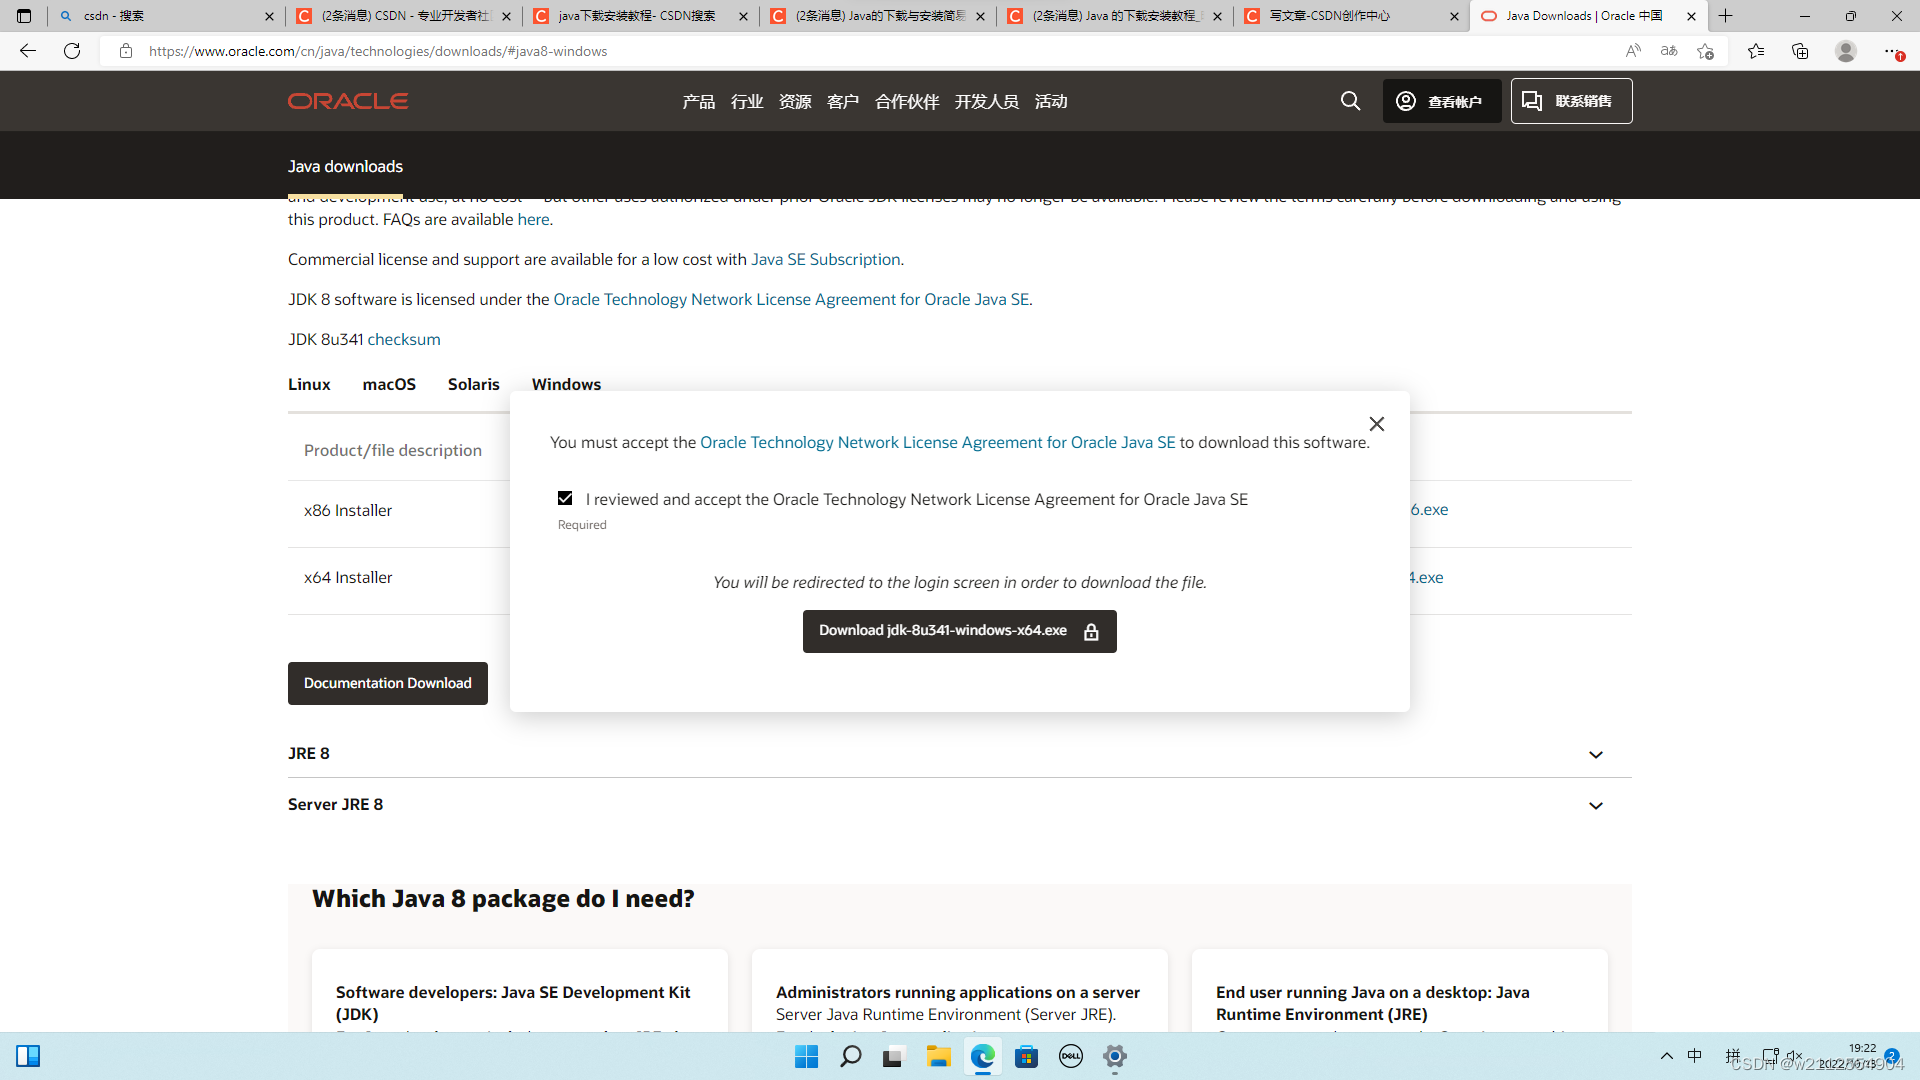This screenshot has height=1080, width=1920.
Task: Click the x86 Installer row label
Action: tap(348, 510)
